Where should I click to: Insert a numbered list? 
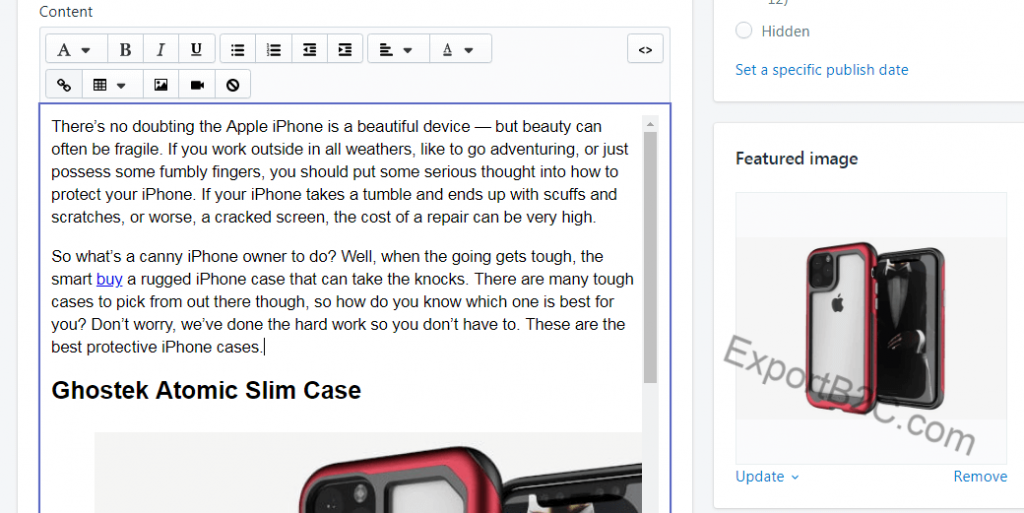click(273, 49)
